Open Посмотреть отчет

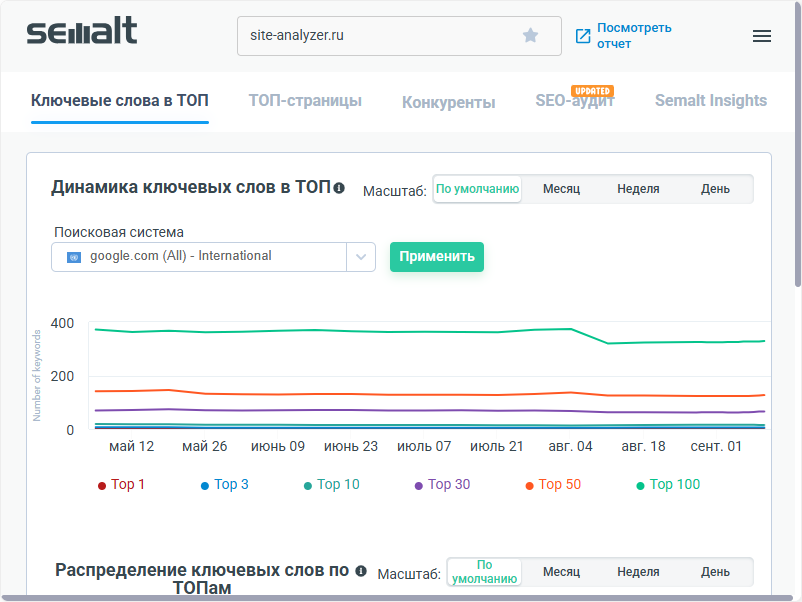(634, 36)
